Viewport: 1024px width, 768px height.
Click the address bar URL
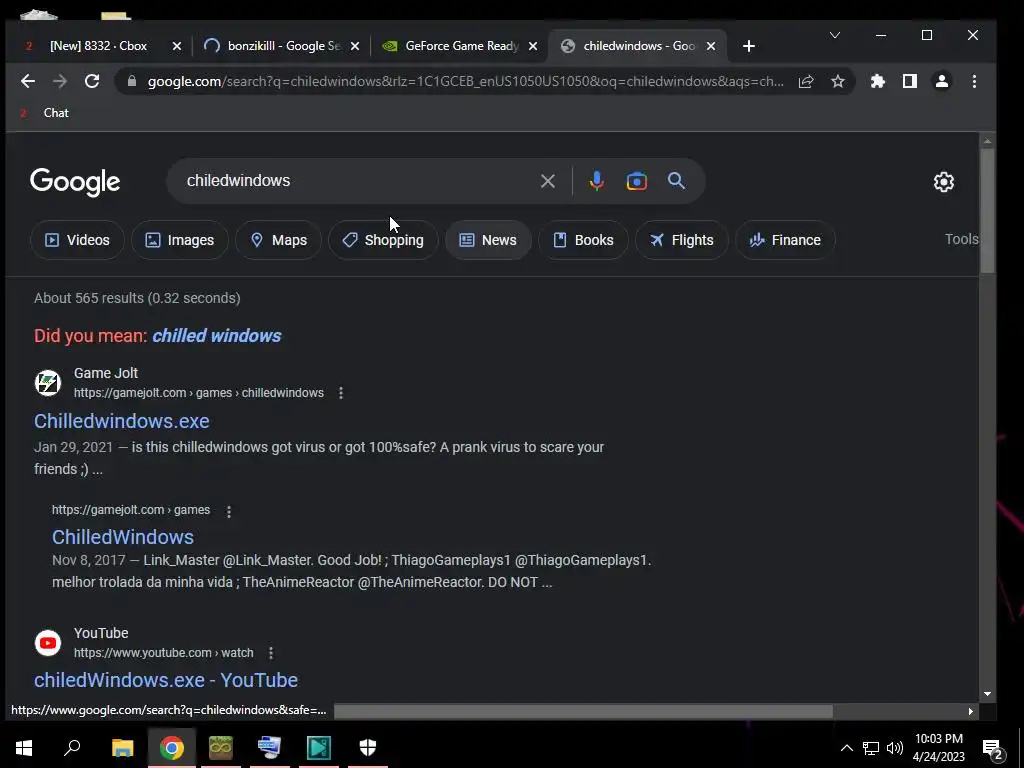point(465,81)
